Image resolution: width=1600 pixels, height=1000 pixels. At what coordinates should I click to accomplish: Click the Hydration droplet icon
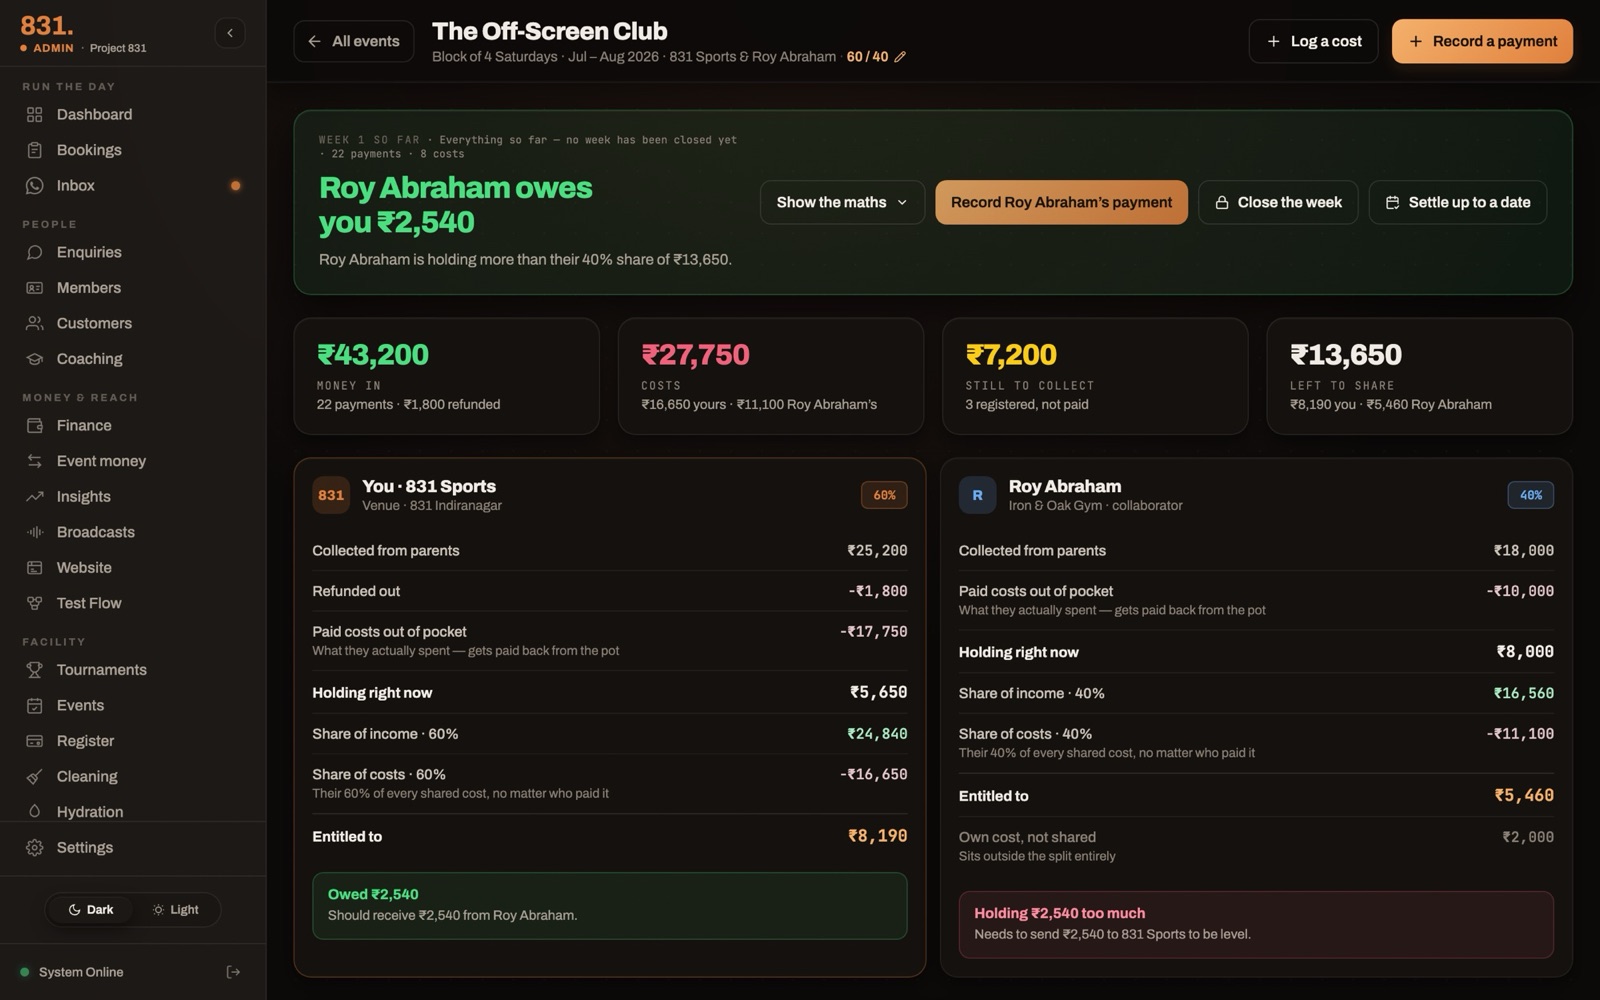pyautogui.click(x=35, y=812)
